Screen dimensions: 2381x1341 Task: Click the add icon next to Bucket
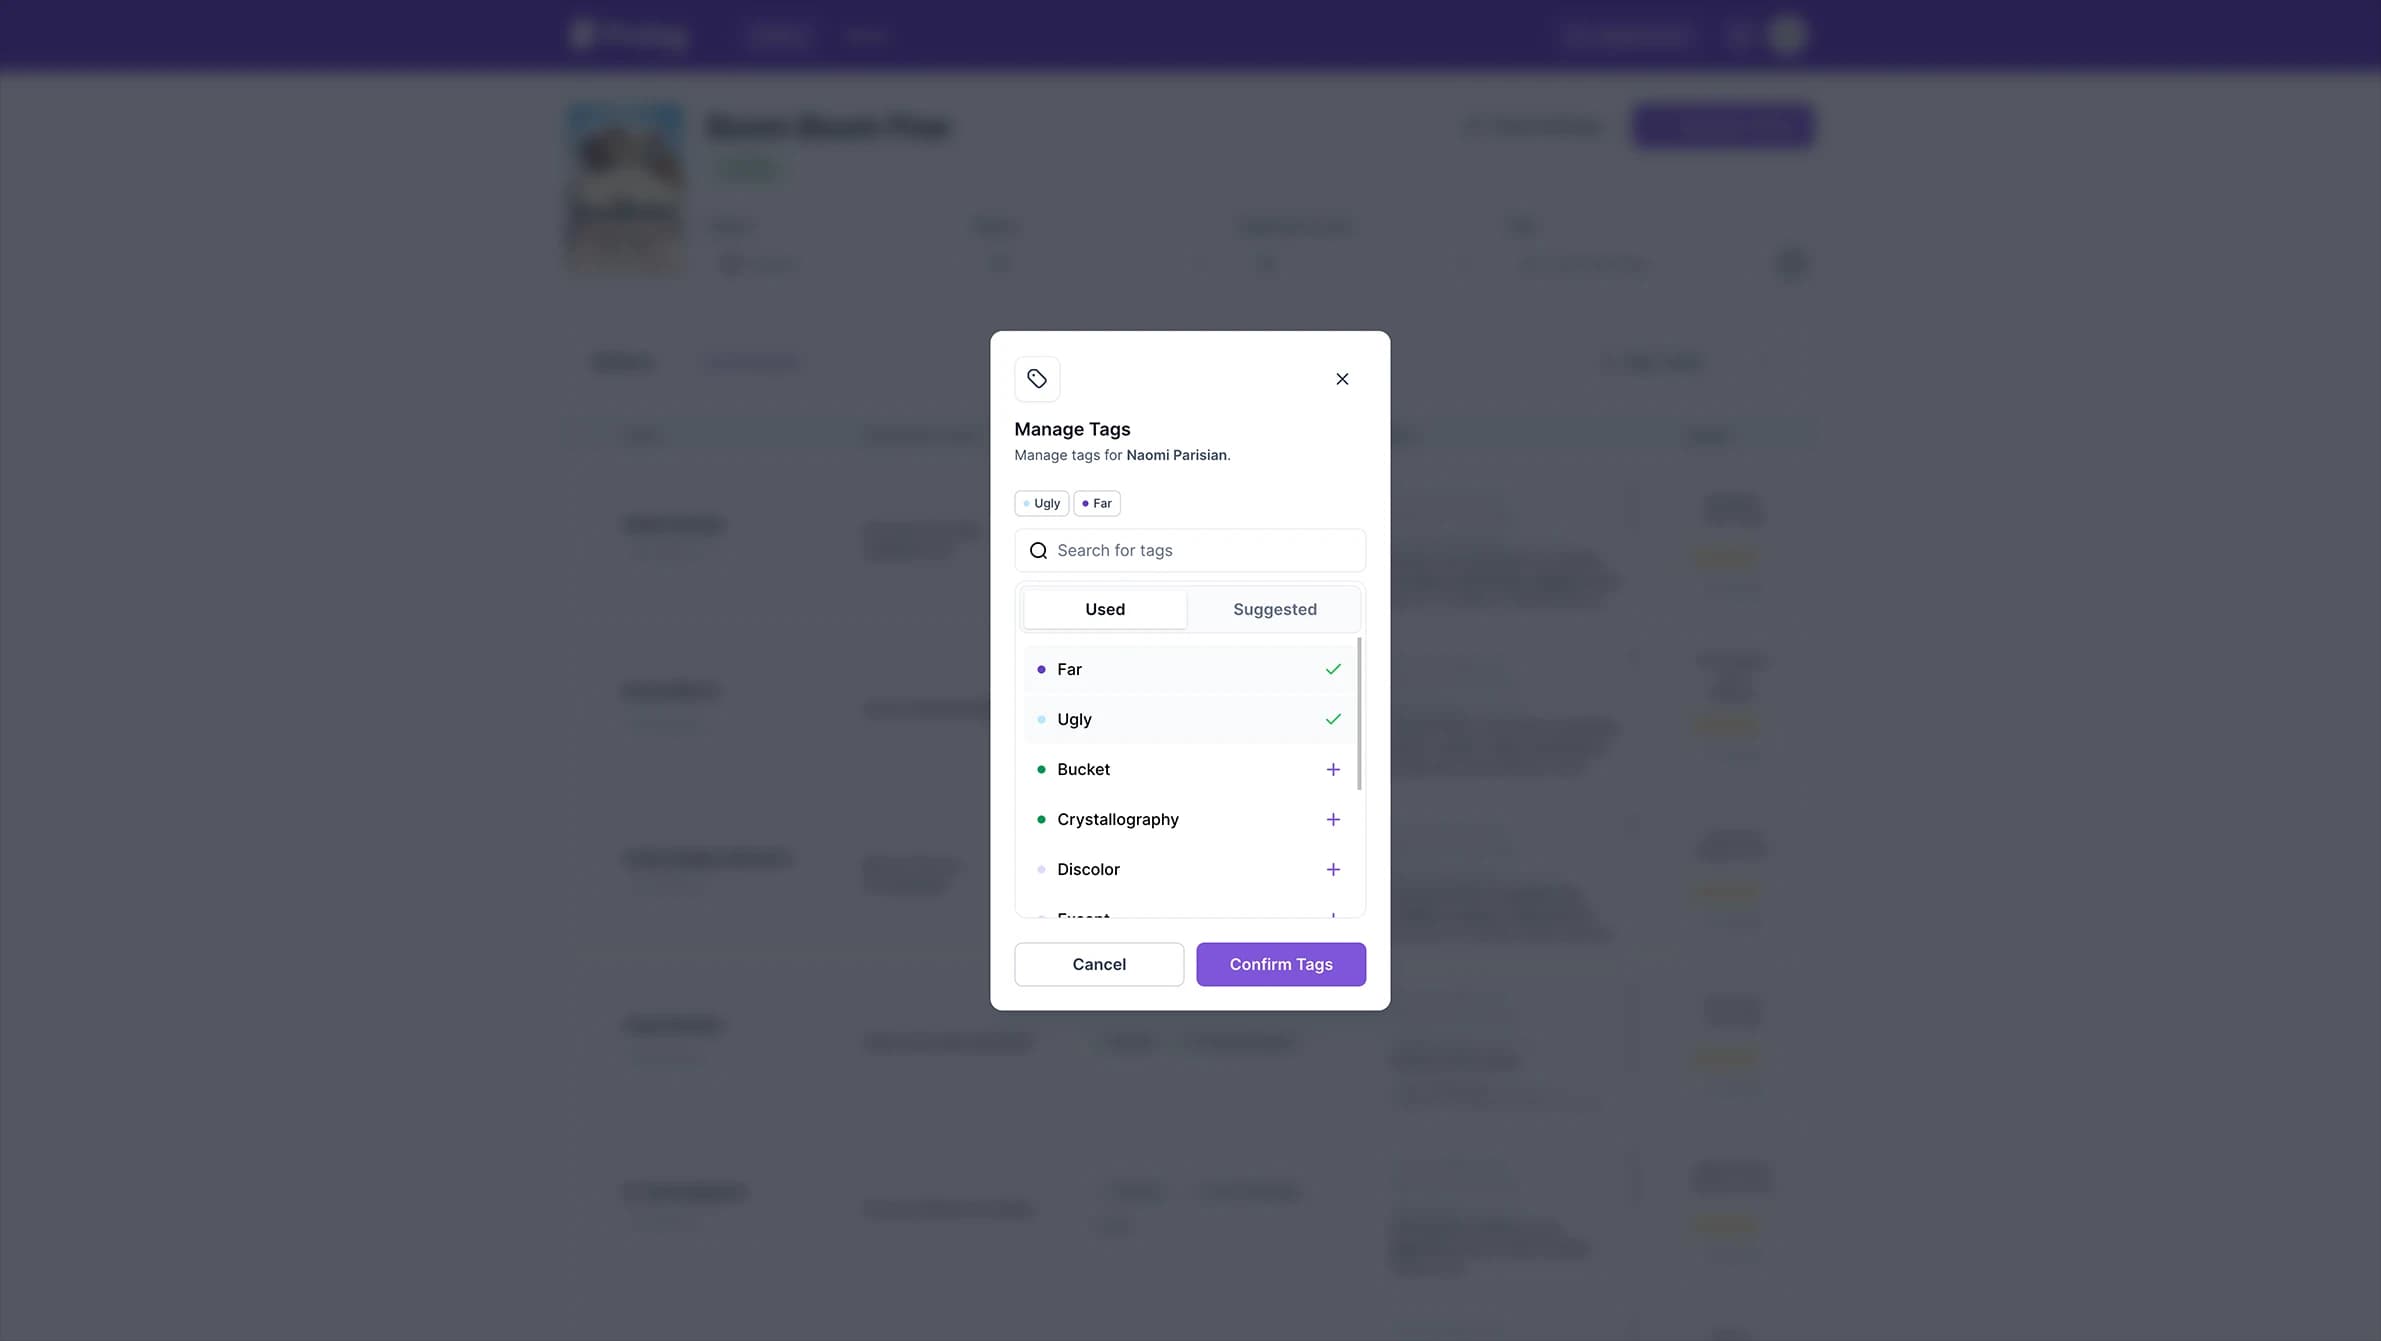1333,769
